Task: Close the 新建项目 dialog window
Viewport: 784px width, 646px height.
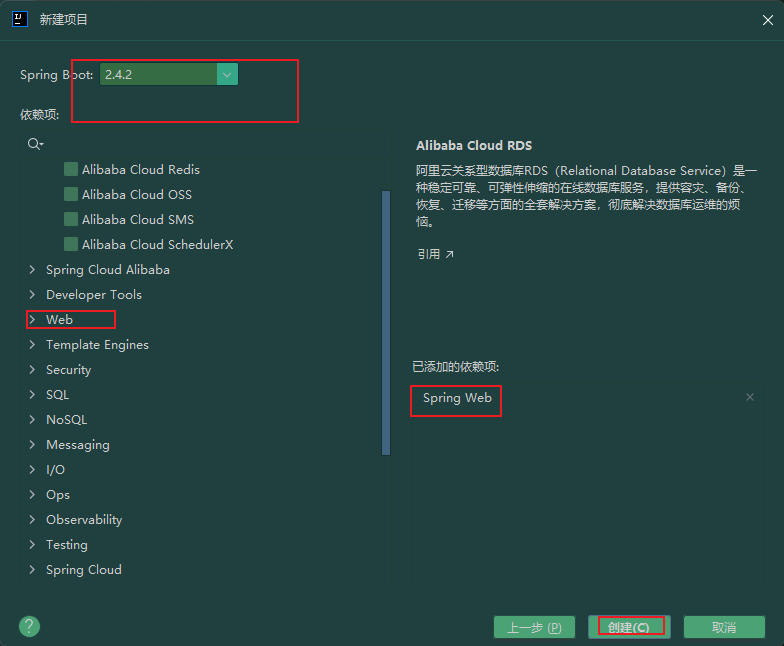Action: (x=768, y=20)
